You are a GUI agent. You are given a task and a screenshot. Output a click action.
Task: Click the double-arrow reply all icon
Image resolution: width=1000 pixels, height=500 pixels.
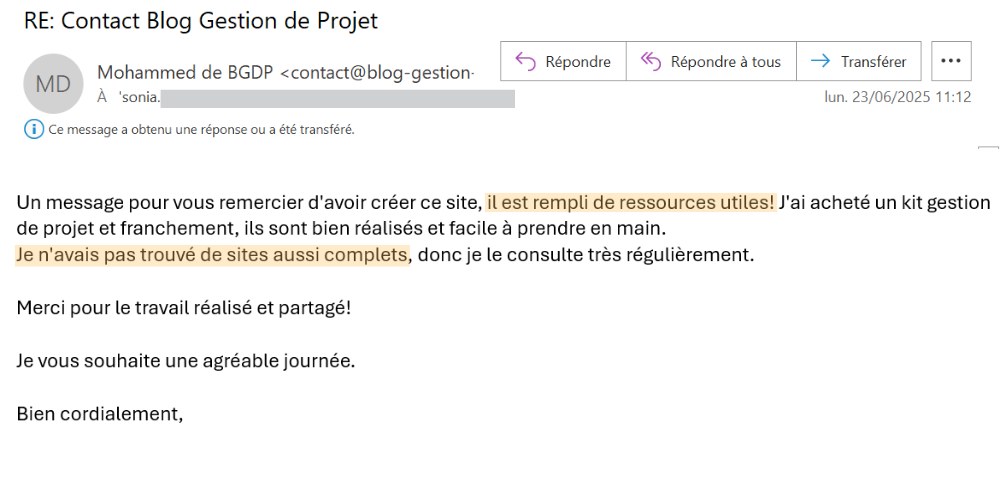click(651, 61)
